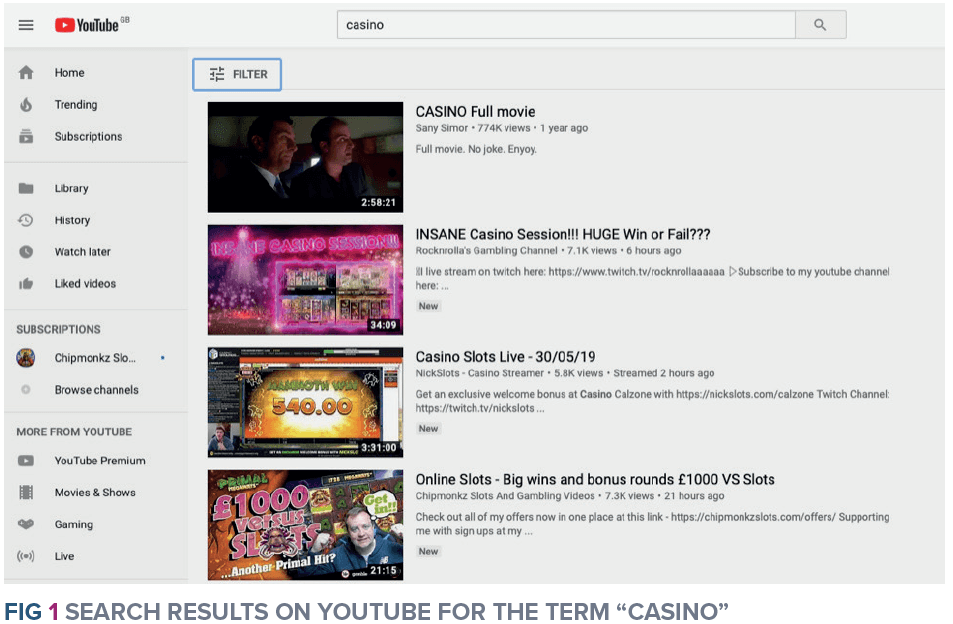Open Browse channels

coord(96,389)
